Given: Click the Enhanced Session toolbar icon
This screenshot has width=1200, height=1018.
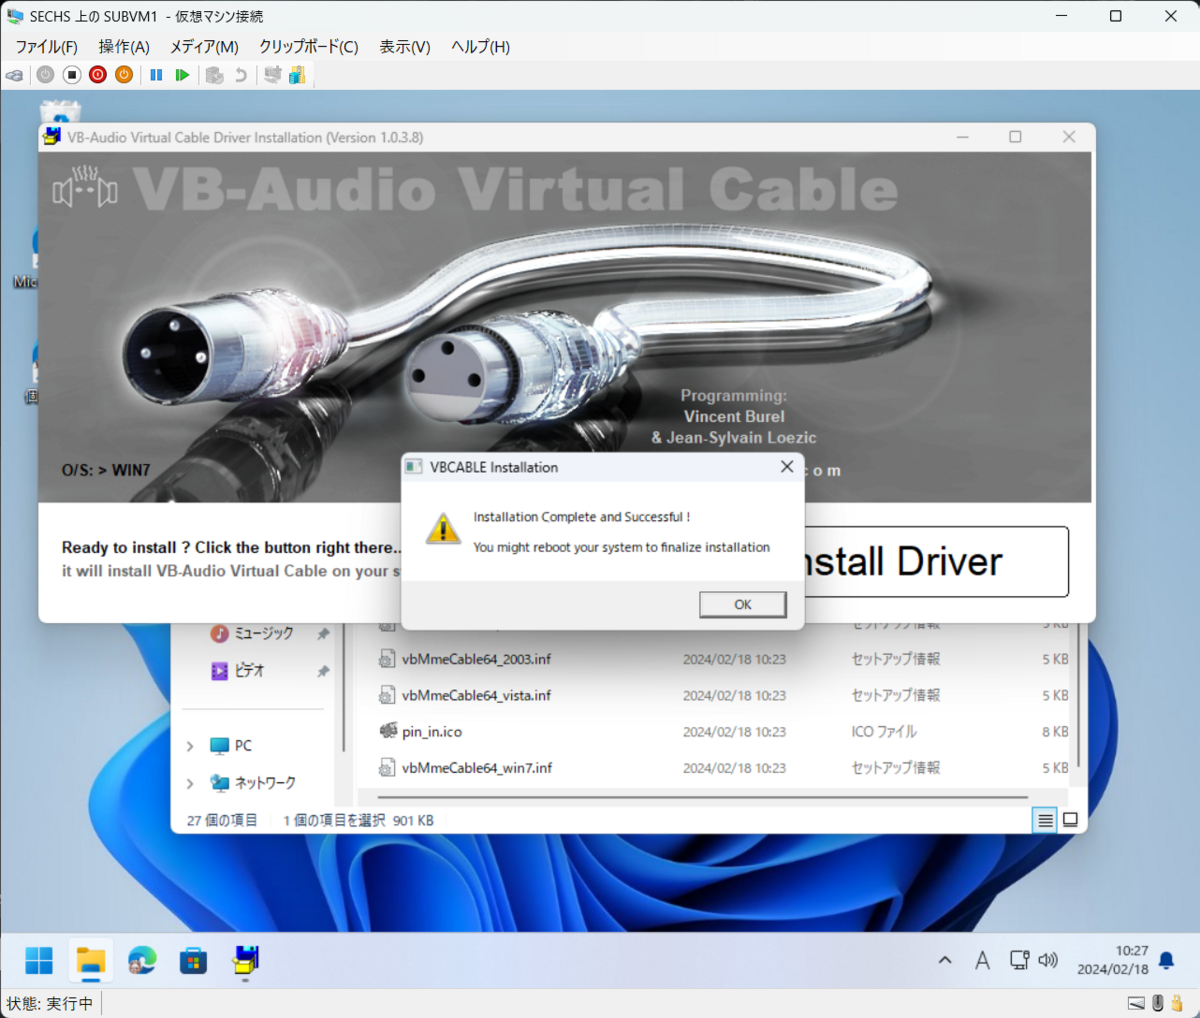Looking at the screenshot, I should tap(272, 75).
